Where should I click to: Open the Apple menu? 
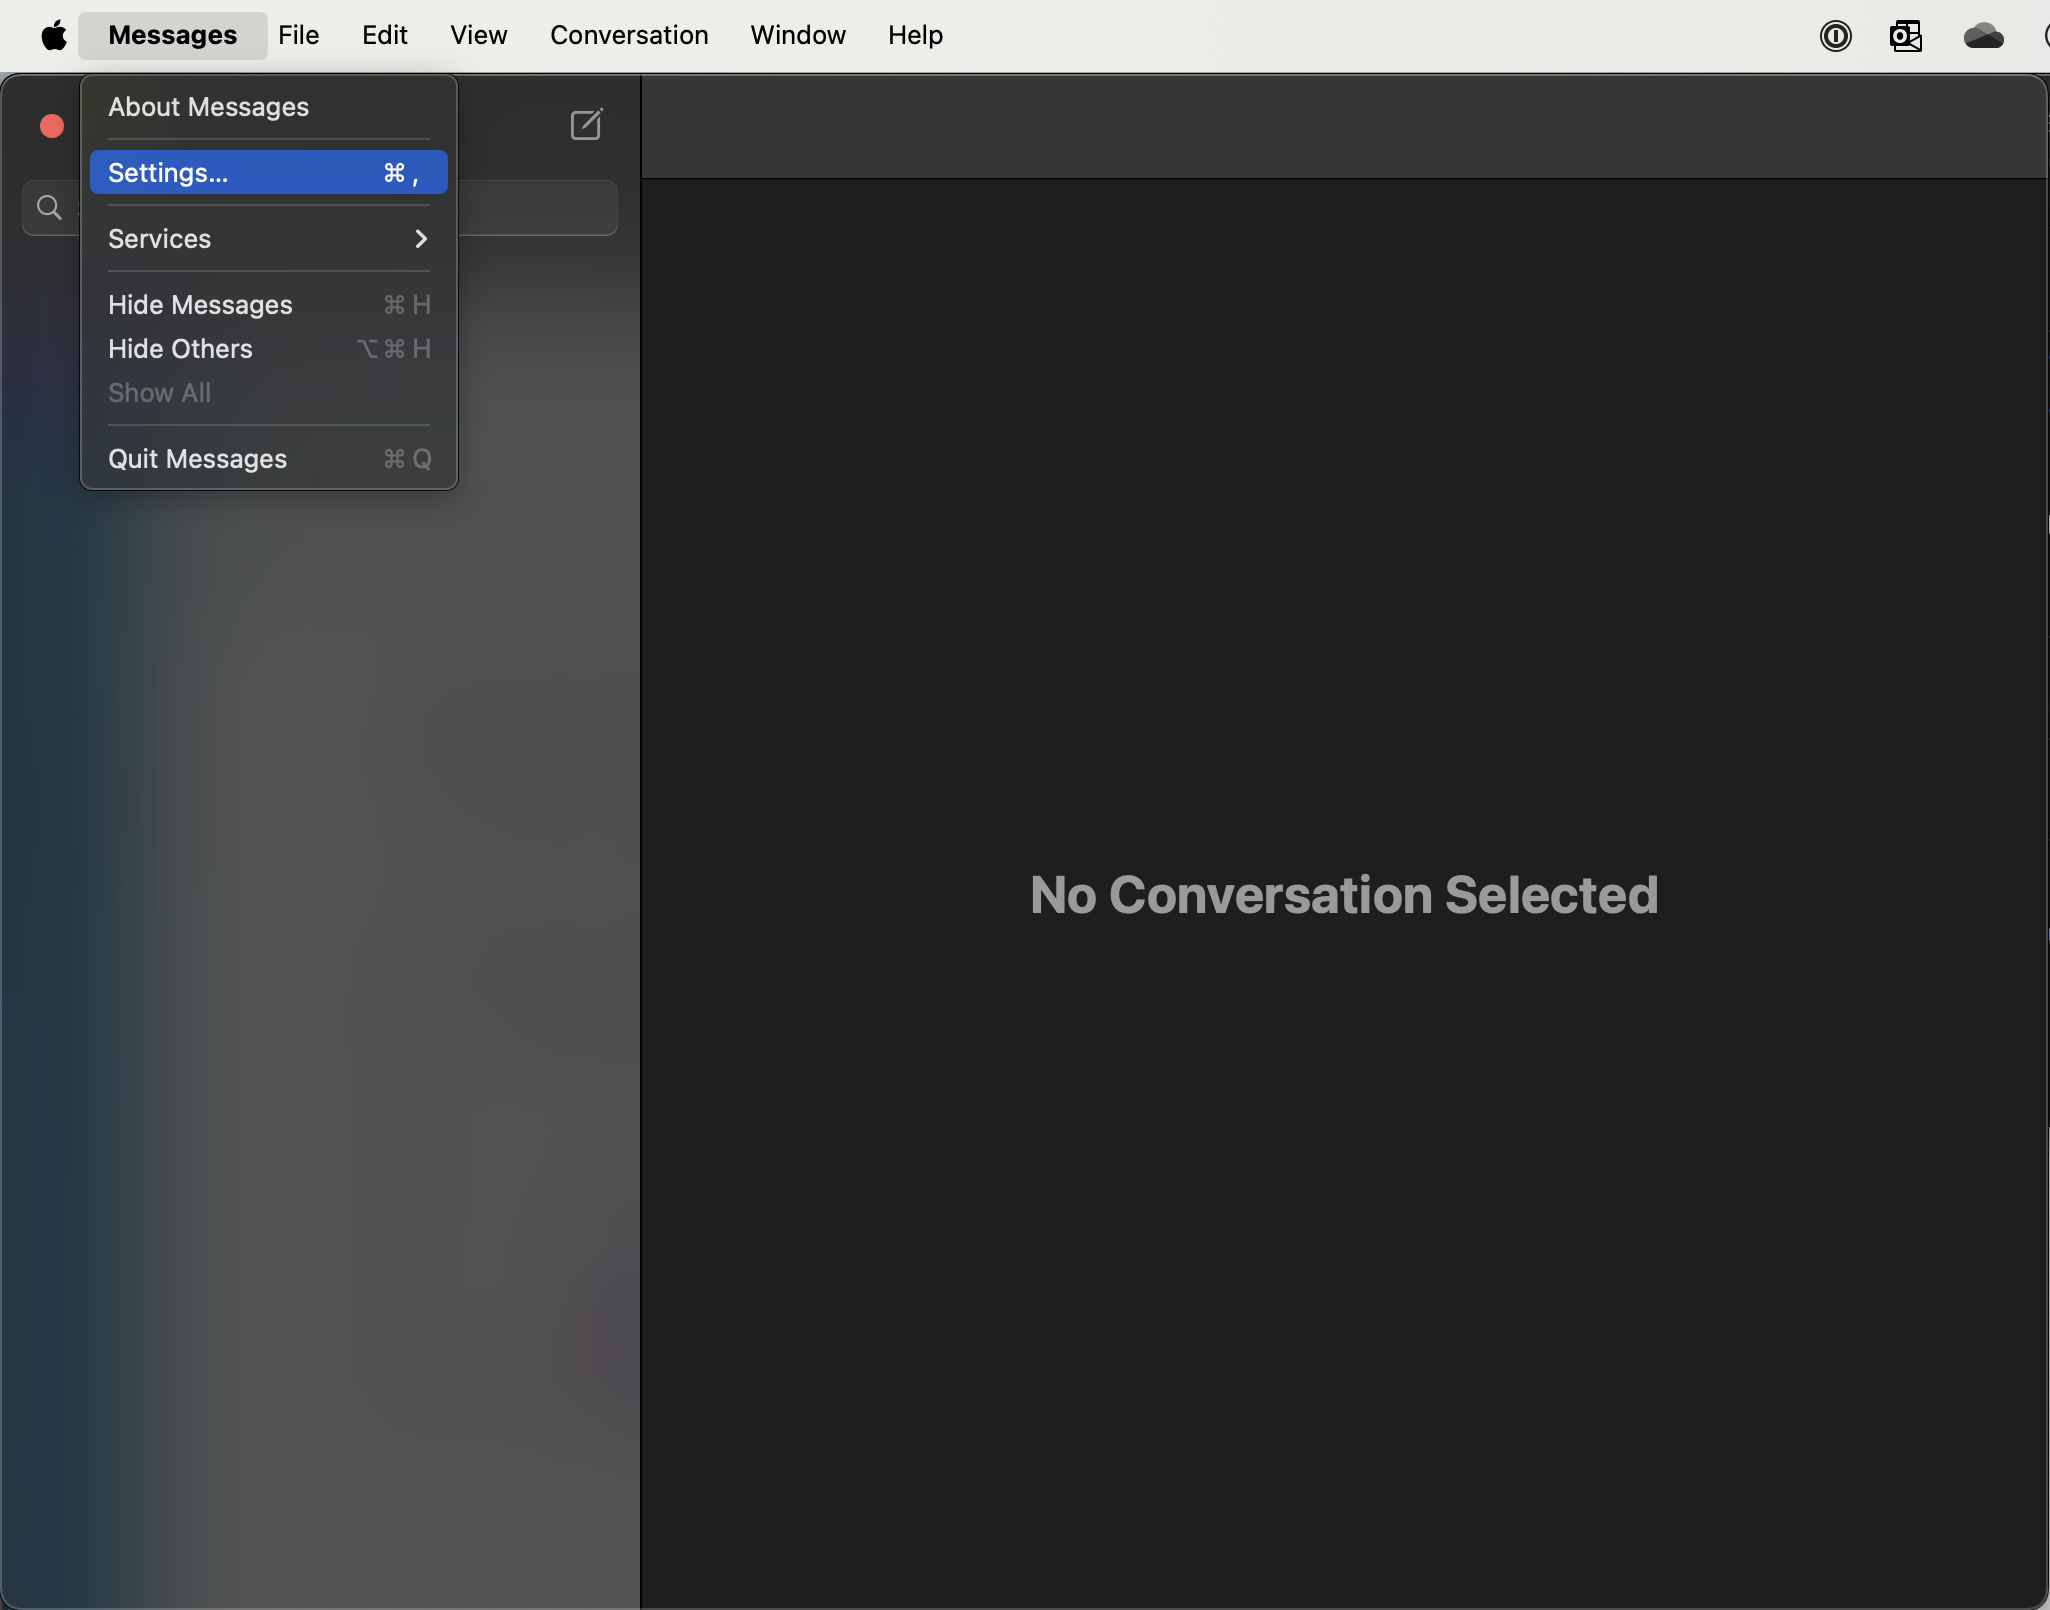[54, 35]
